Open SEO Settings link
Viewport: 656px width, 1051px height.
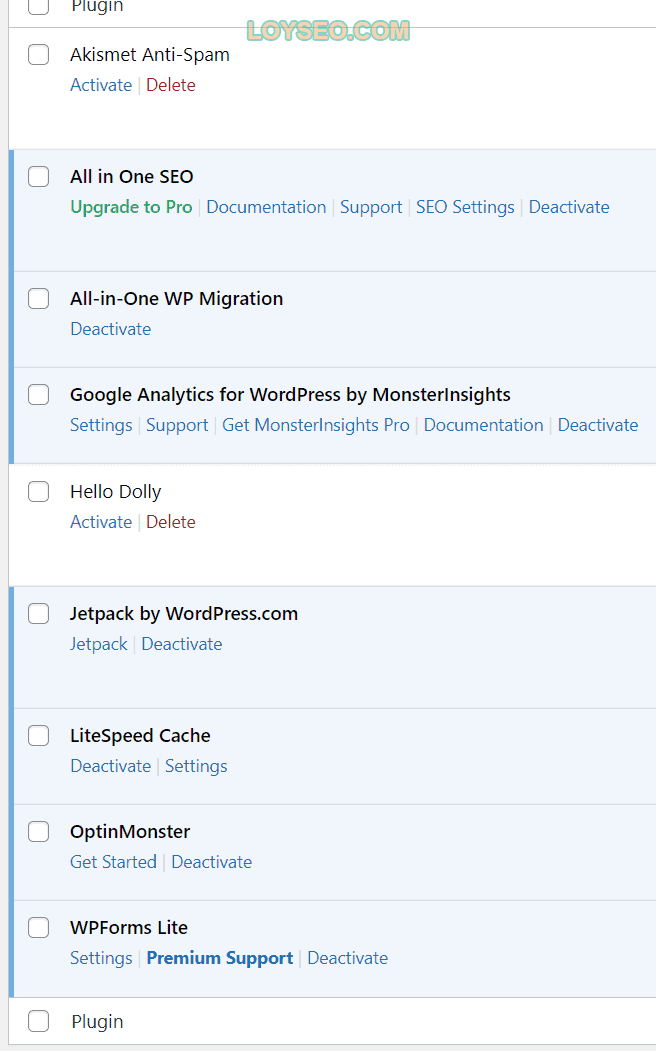[x=465, y=207]
